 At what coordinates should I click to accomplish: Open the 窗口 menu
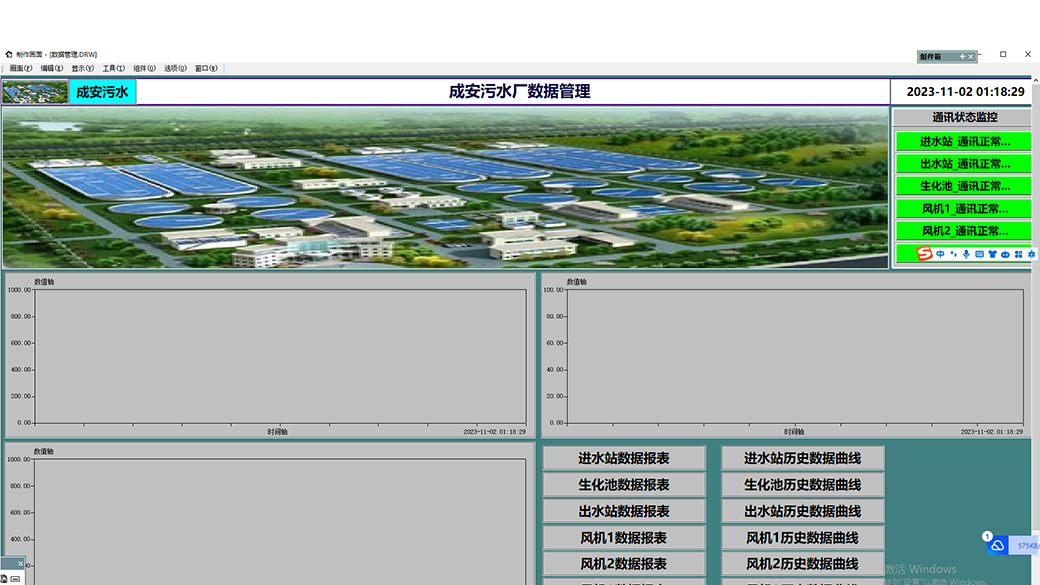pos(206,68)
